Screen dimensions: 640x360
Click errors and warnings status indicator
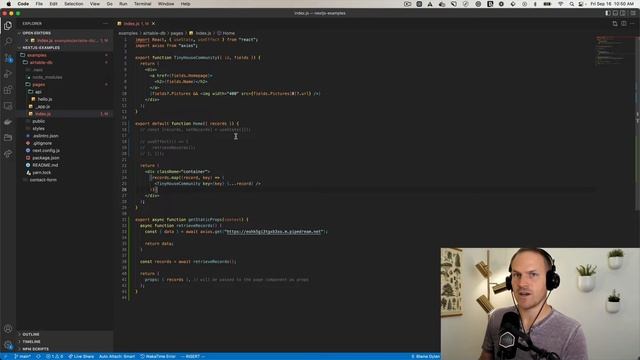tap(55, 356)
